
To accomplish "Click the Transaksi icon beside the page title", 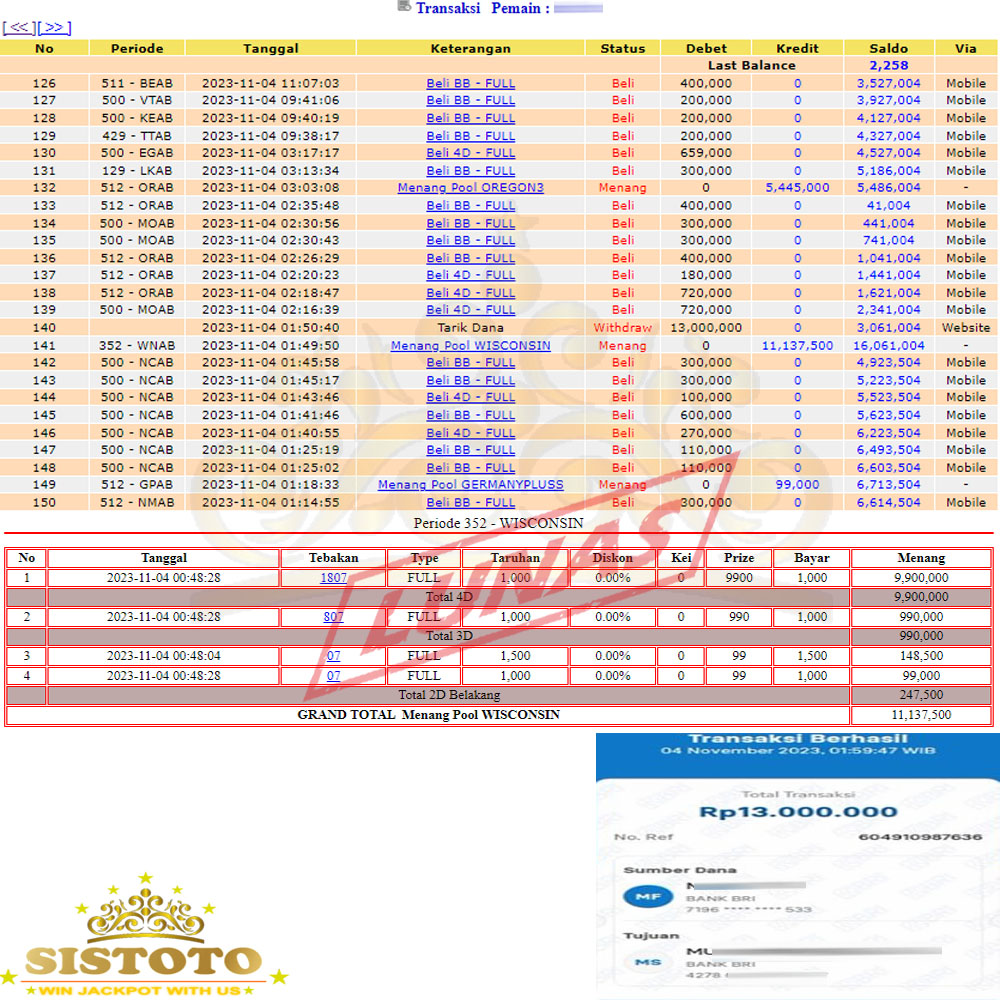I will [404, 7].
